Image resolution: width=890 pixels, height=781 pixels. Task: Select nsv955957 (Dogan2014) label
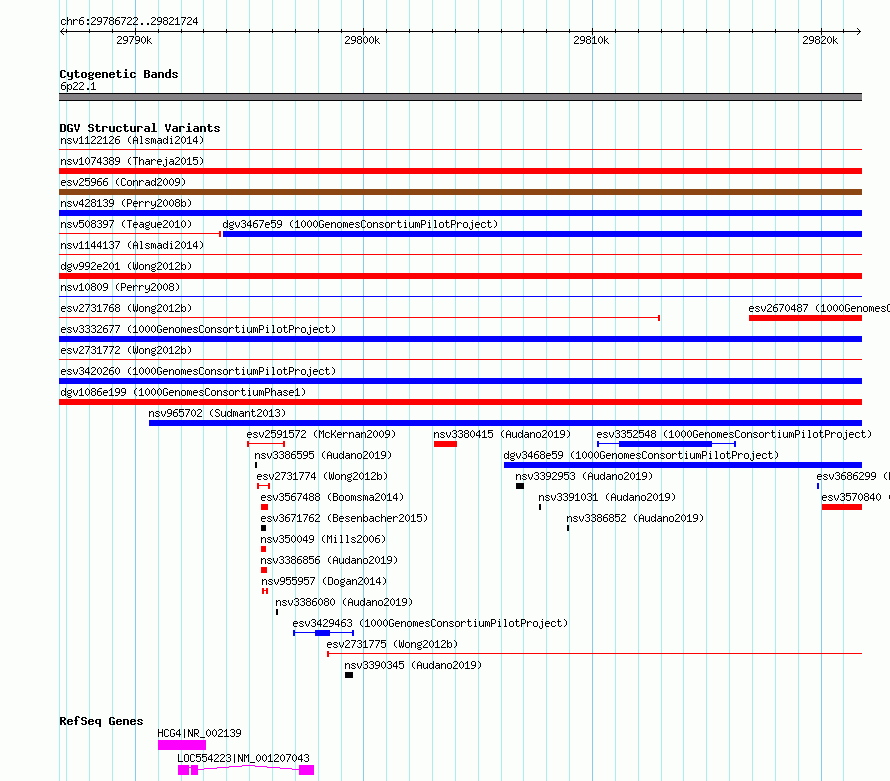pyautogui.click(x=324, y=581)
